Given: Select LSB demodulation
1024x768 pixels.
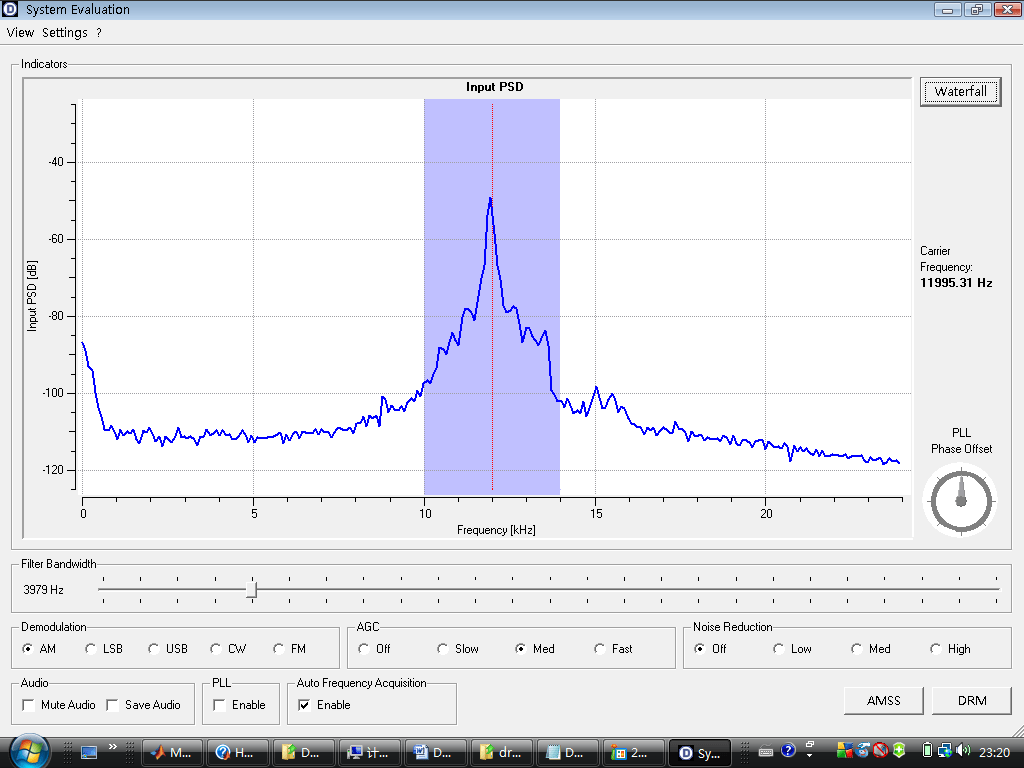Looking at the screenshot, I should click(104, 648).
